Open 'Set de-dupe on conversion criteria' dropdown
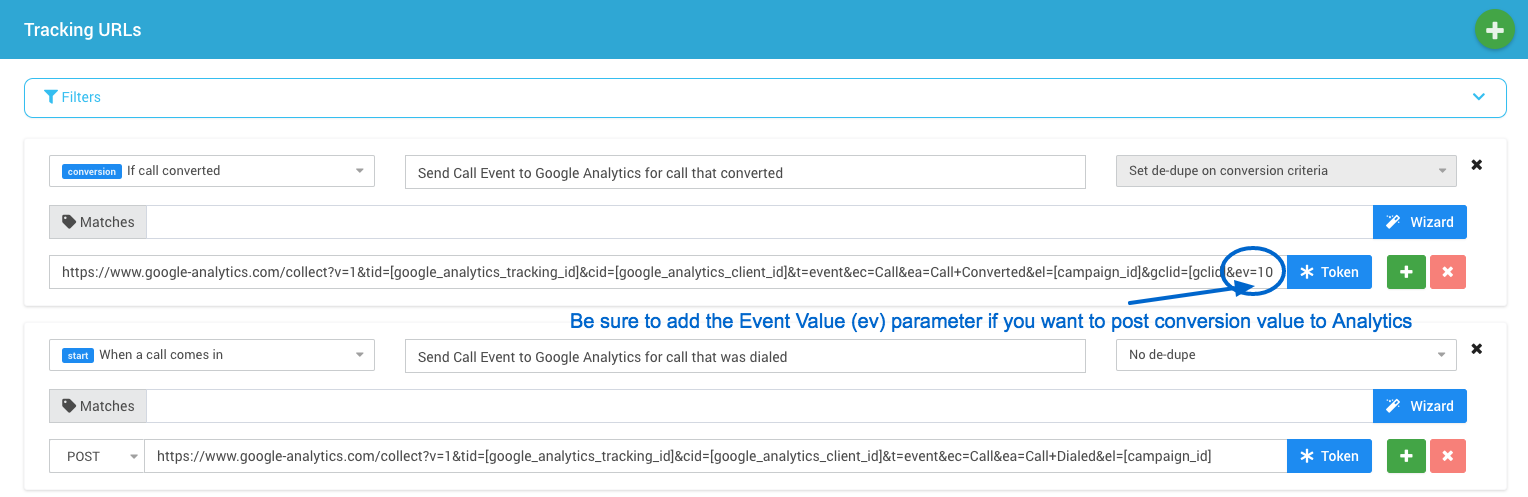 (x=1285, y=171)
